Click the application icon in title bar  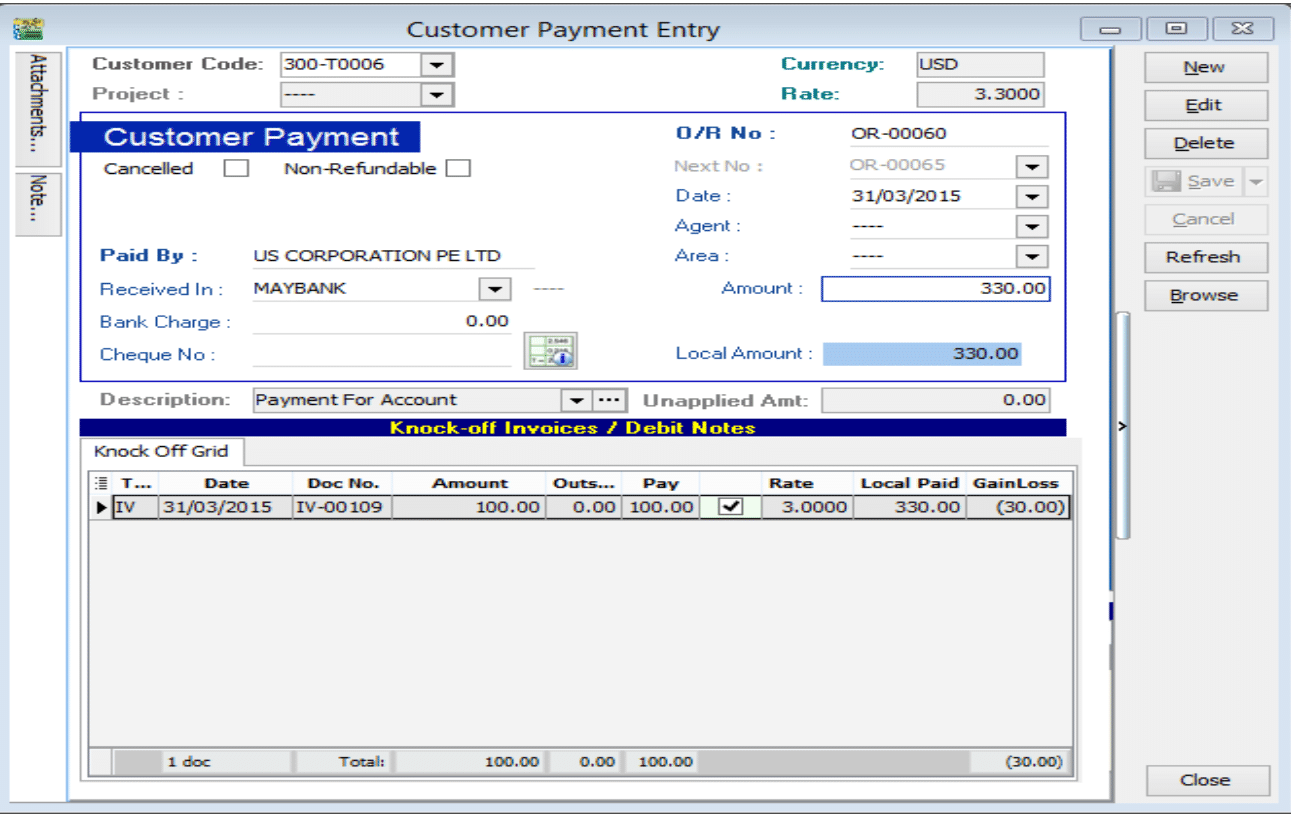pyautogui.click(x=27, y=29)
